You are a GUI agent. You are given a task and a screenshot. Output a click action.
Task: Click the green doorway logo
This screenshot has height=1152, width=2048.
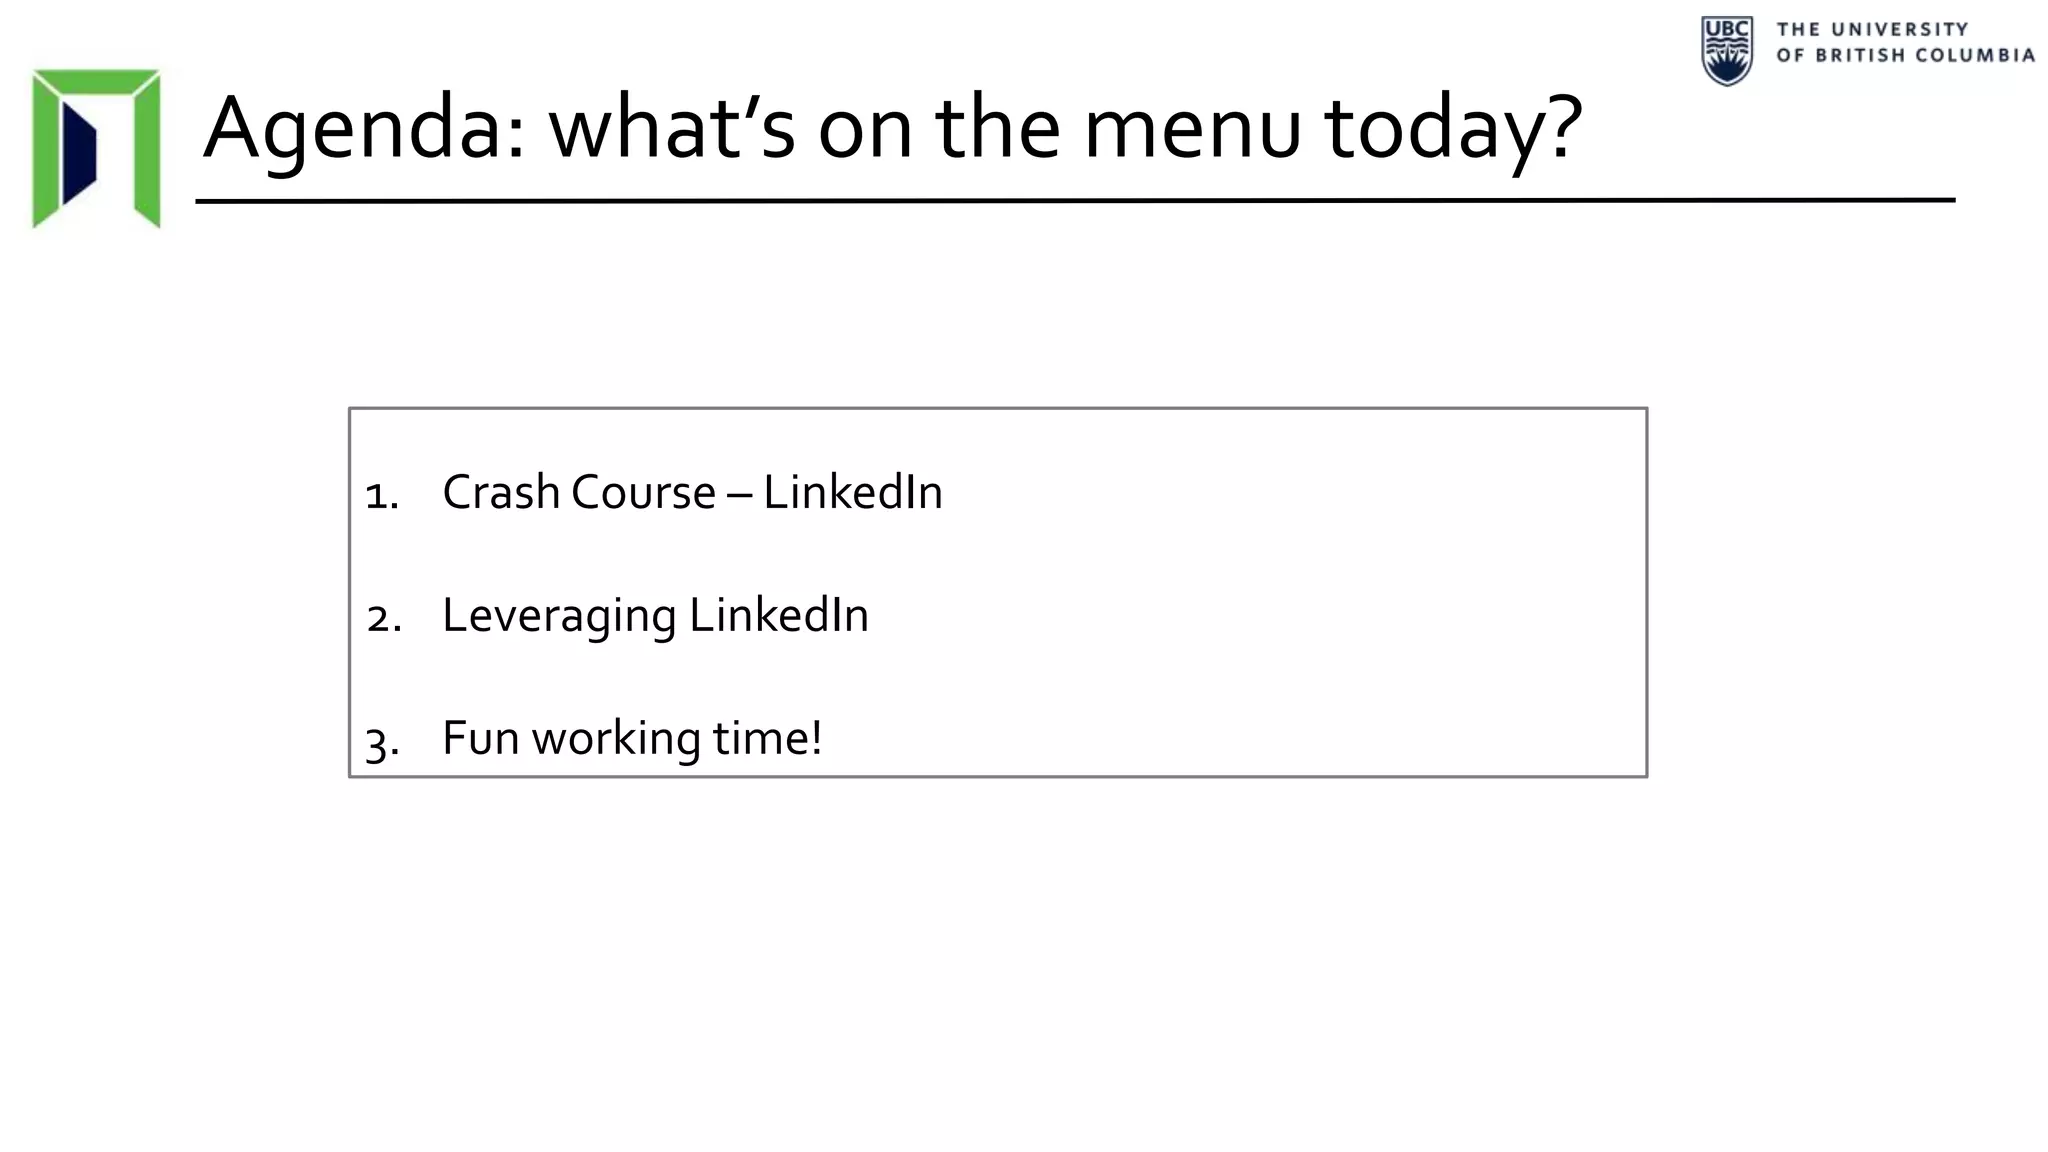coord(96,149)
